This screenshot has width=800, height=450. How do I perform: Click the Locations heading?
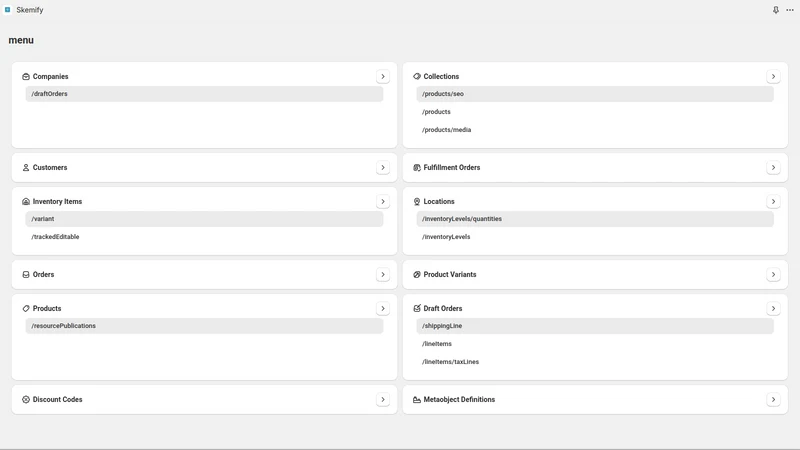tap(439, 202)
